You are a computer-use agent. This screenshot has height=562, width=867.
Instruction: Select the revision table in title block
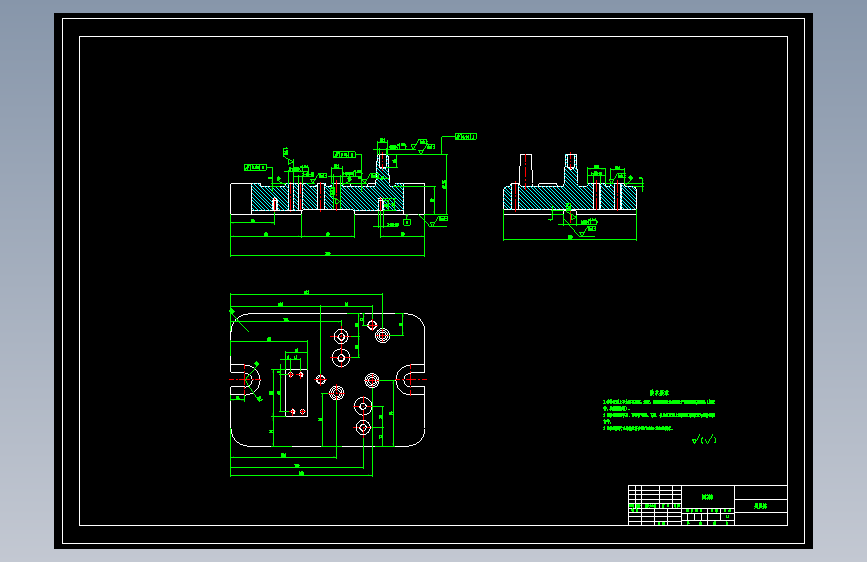click(x=655, y=505)
